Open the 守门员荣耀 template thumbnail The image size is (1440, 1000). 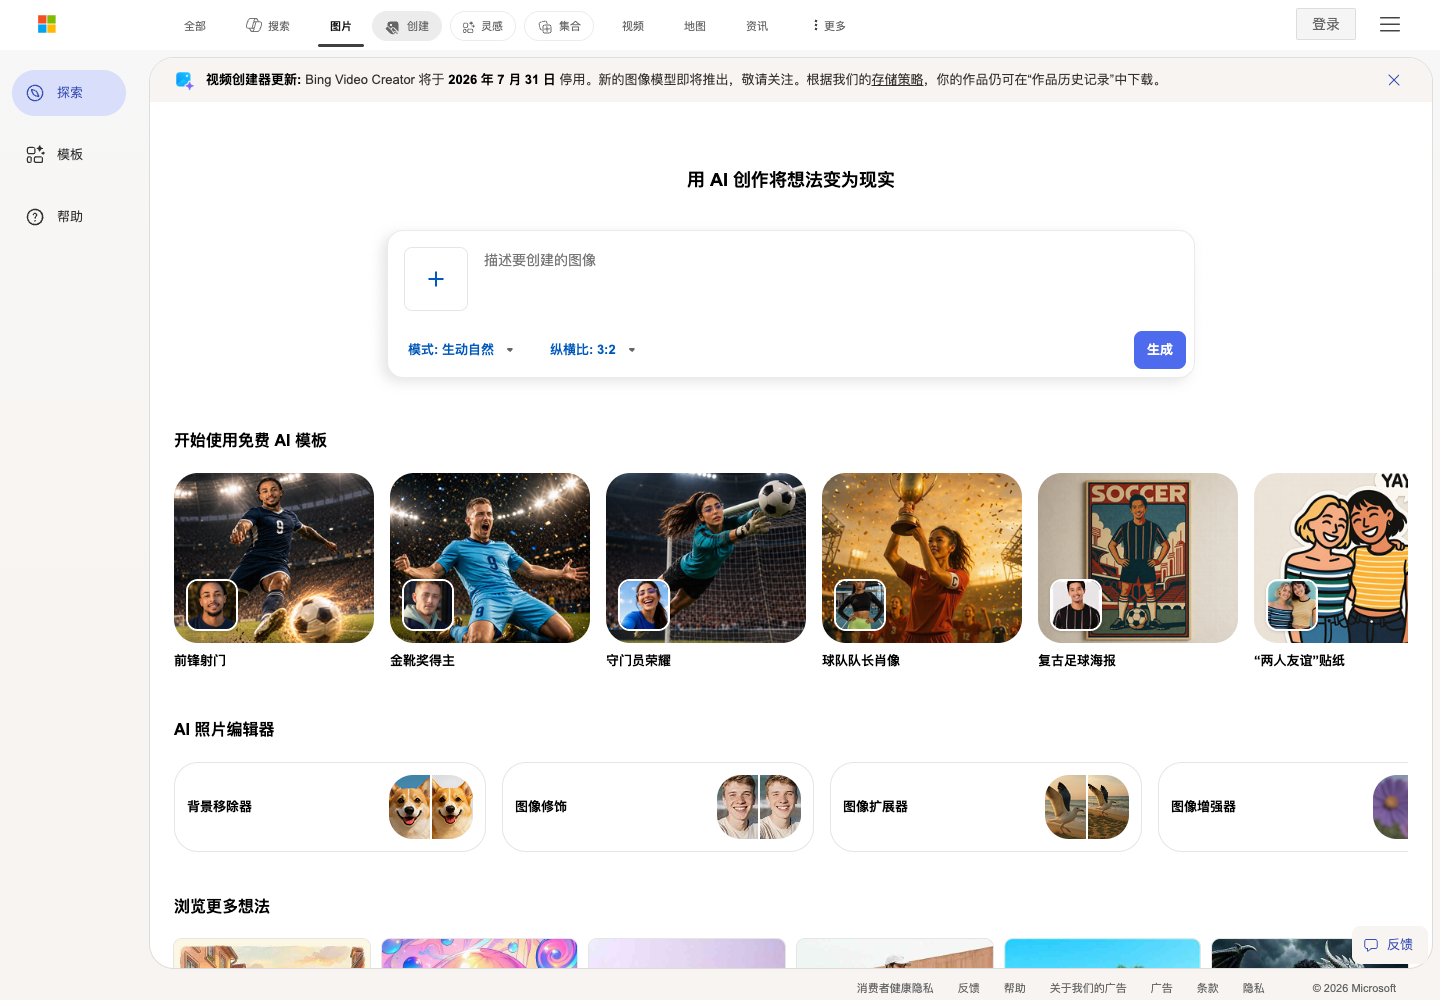706,558
